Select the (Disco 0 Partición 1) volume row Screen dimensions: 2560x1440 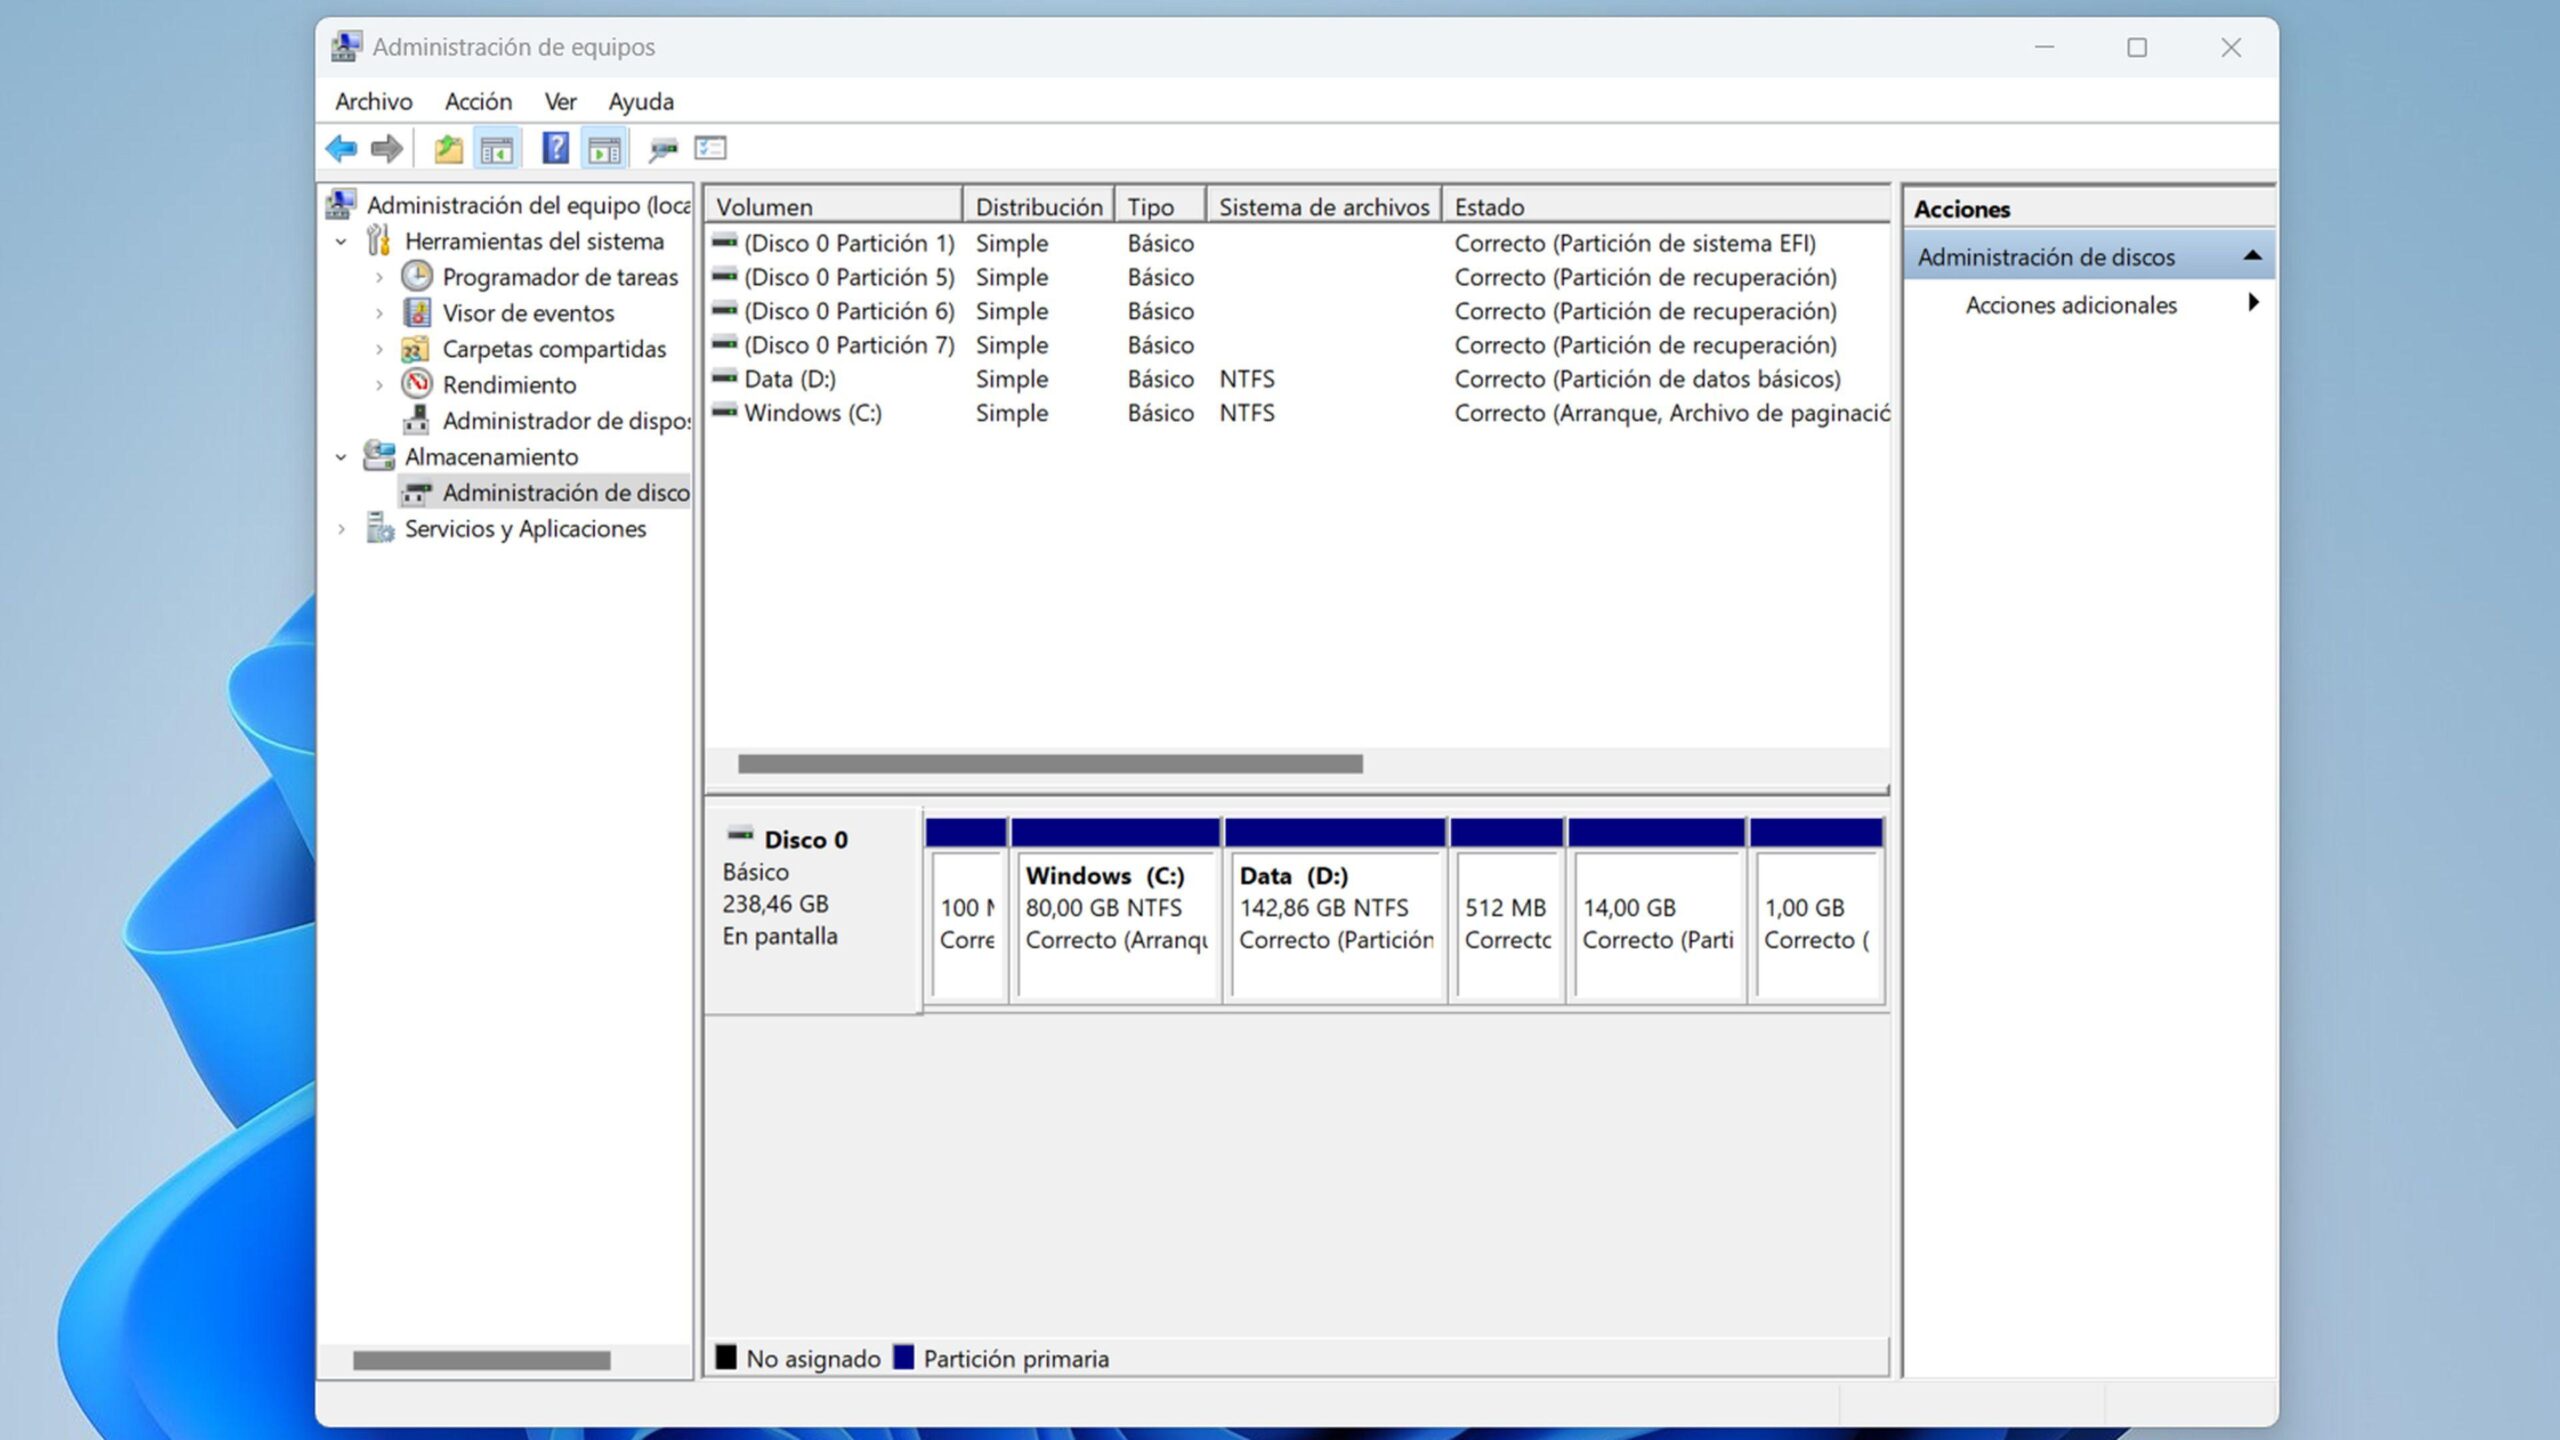pyautogui.click(x=1298, y=243)
